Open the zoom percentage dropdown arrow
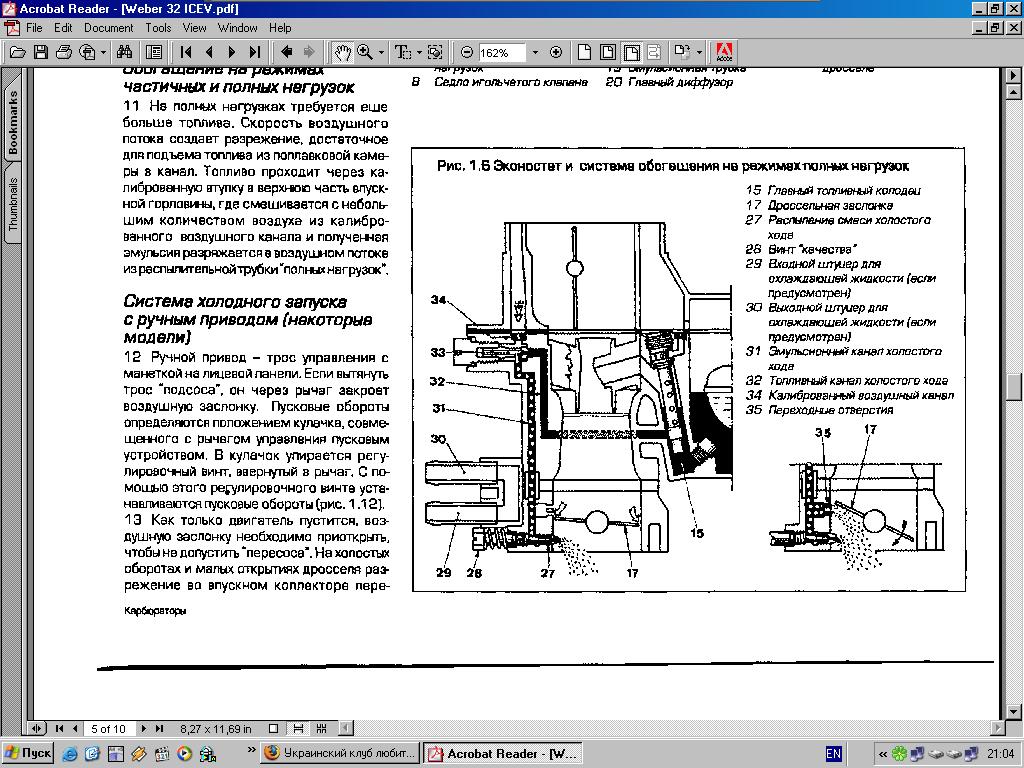Image resolution: width=1024 pixels, height=768 pixels. coord(535,52)
